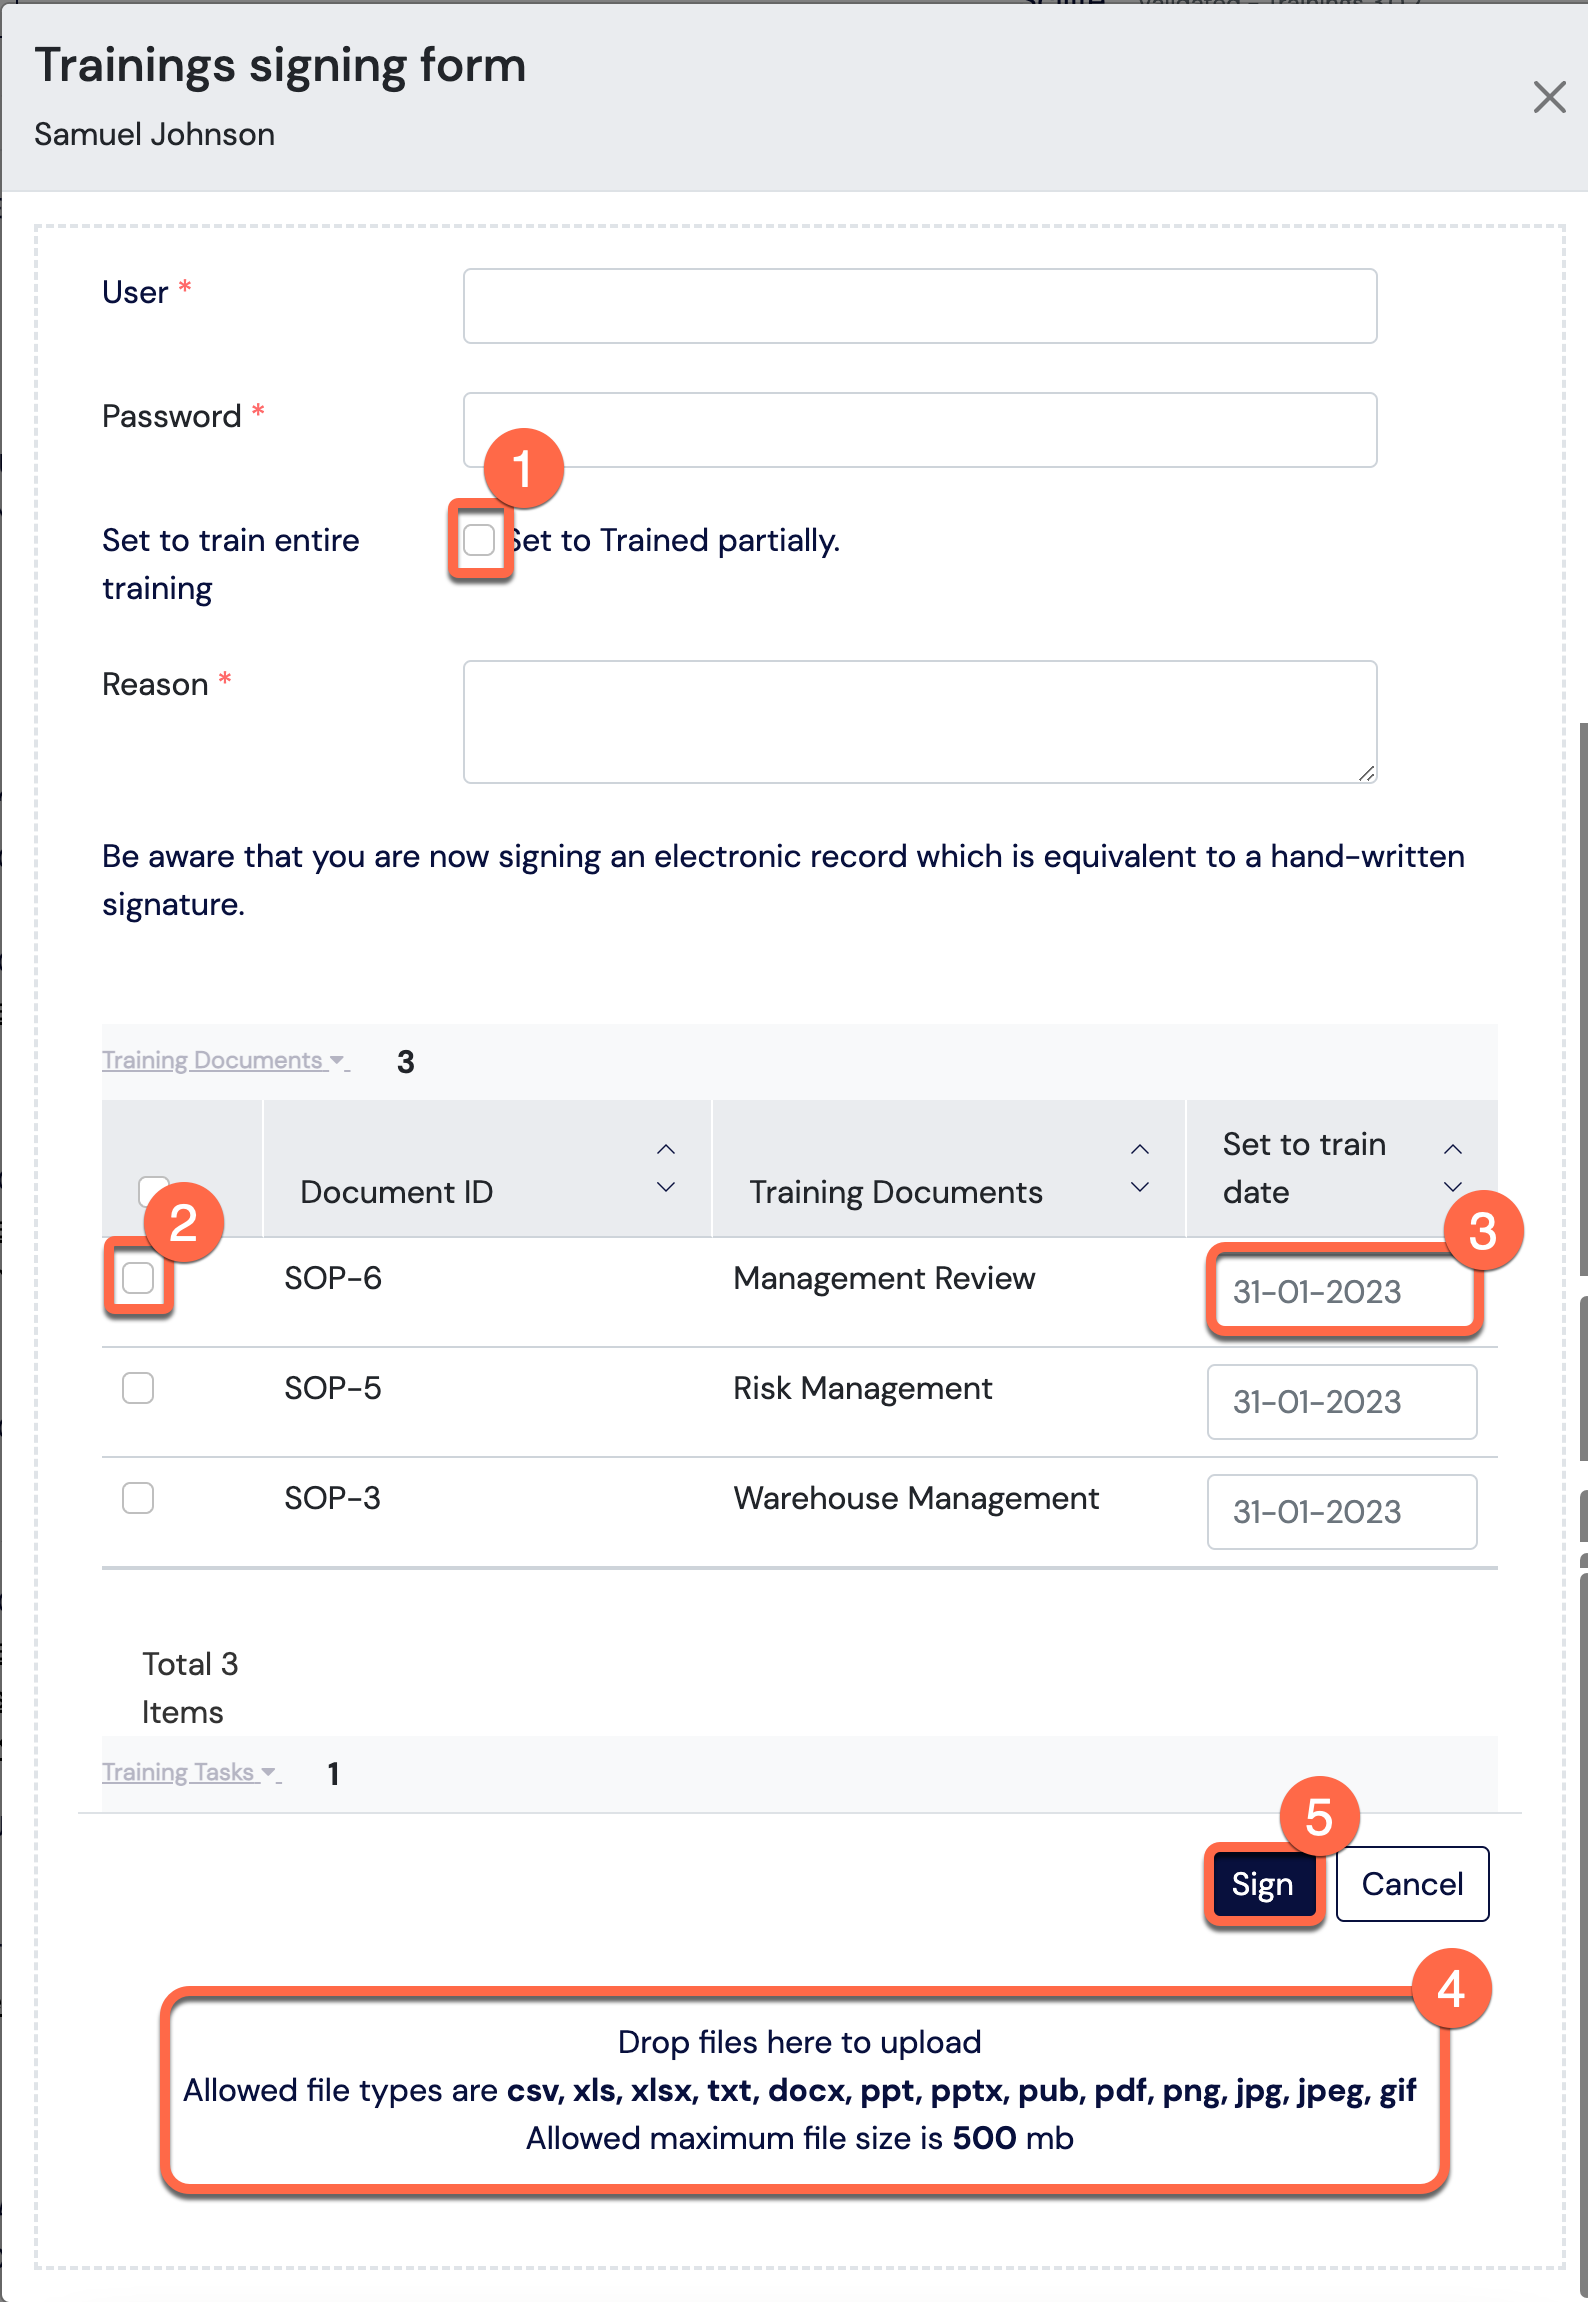Sort Document ID column descending arrow

pos(666,1187)
